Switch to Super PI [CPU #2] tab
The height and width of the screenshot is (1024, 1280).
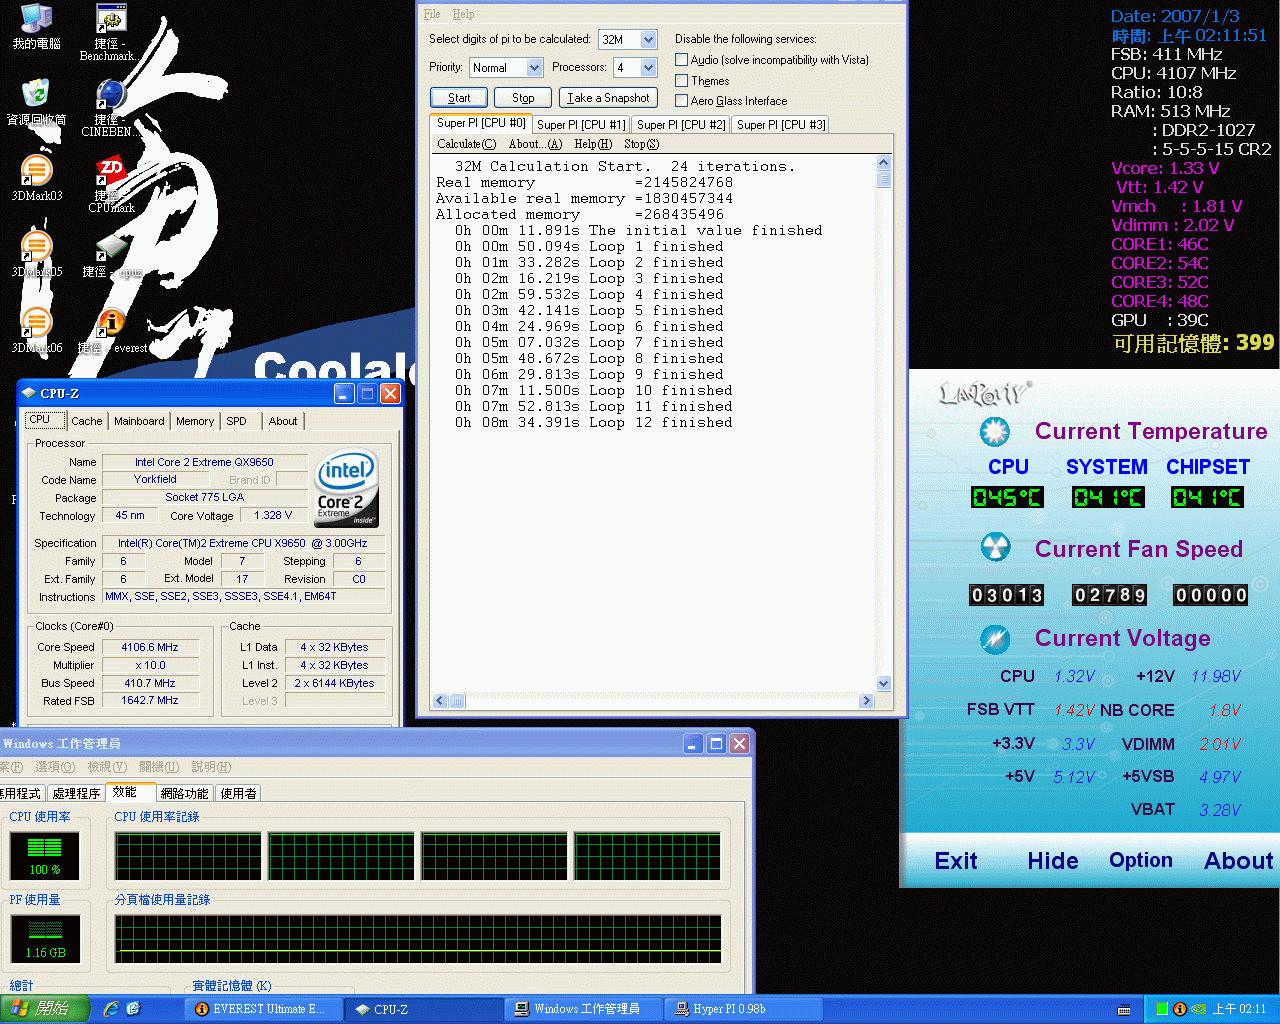(x=681, y=125)
